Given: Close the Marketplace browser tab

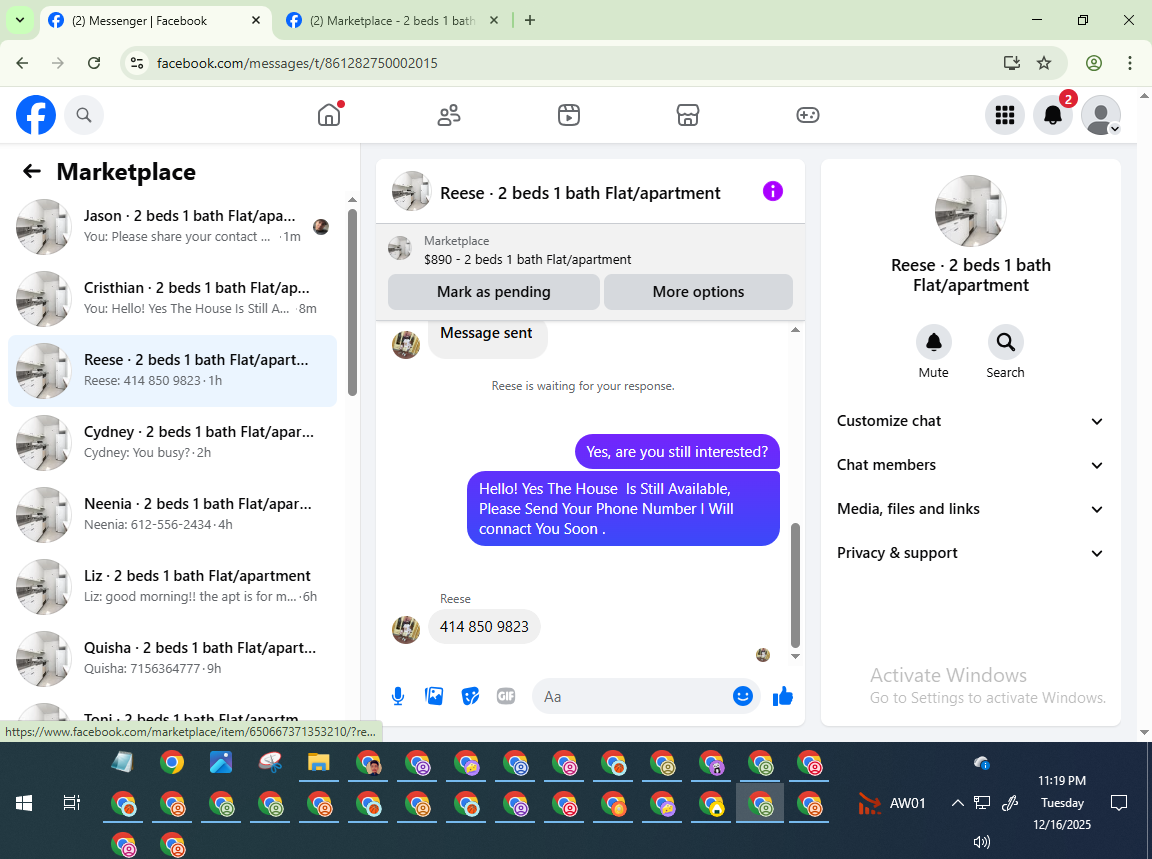Looking at the screenshot, I should click(494, 21).
